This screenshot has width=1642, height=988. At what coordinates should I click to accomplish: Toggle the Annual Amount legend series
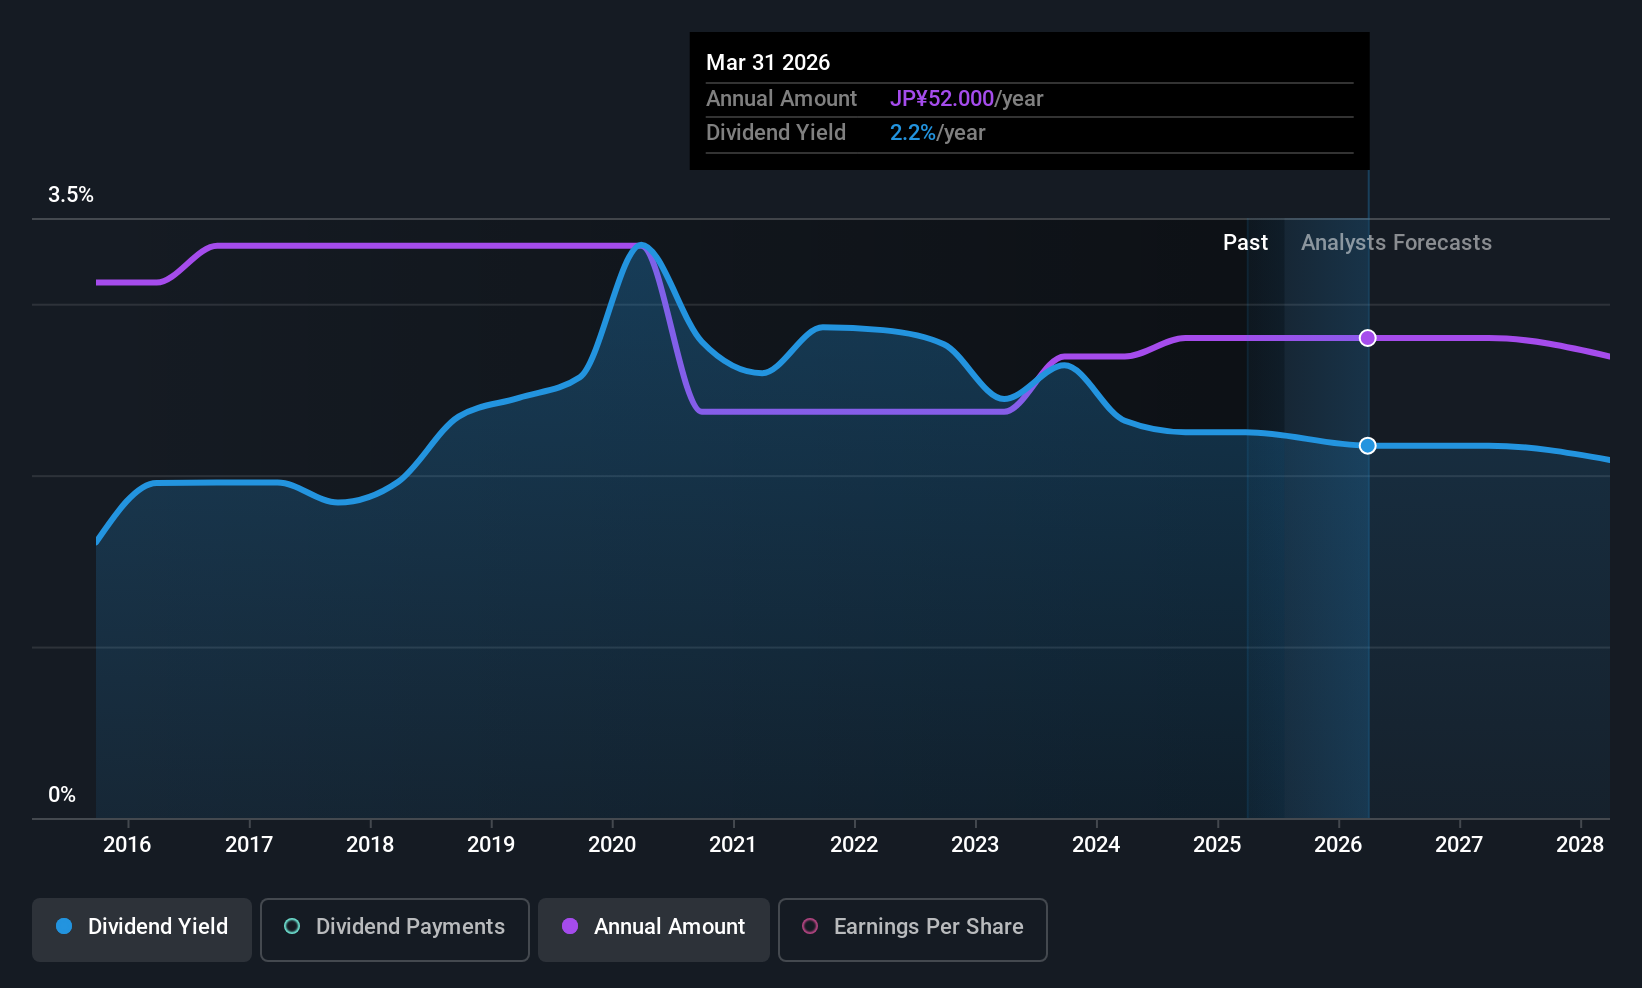pos(654,930)
